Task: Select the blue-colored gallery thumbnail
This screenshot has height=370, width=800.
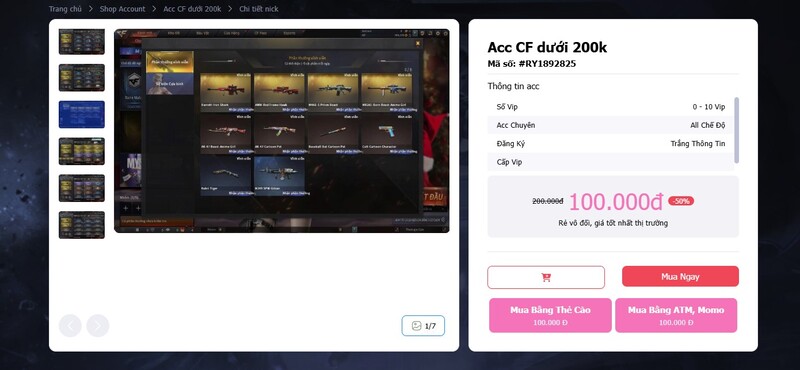Action: point(82,114)
